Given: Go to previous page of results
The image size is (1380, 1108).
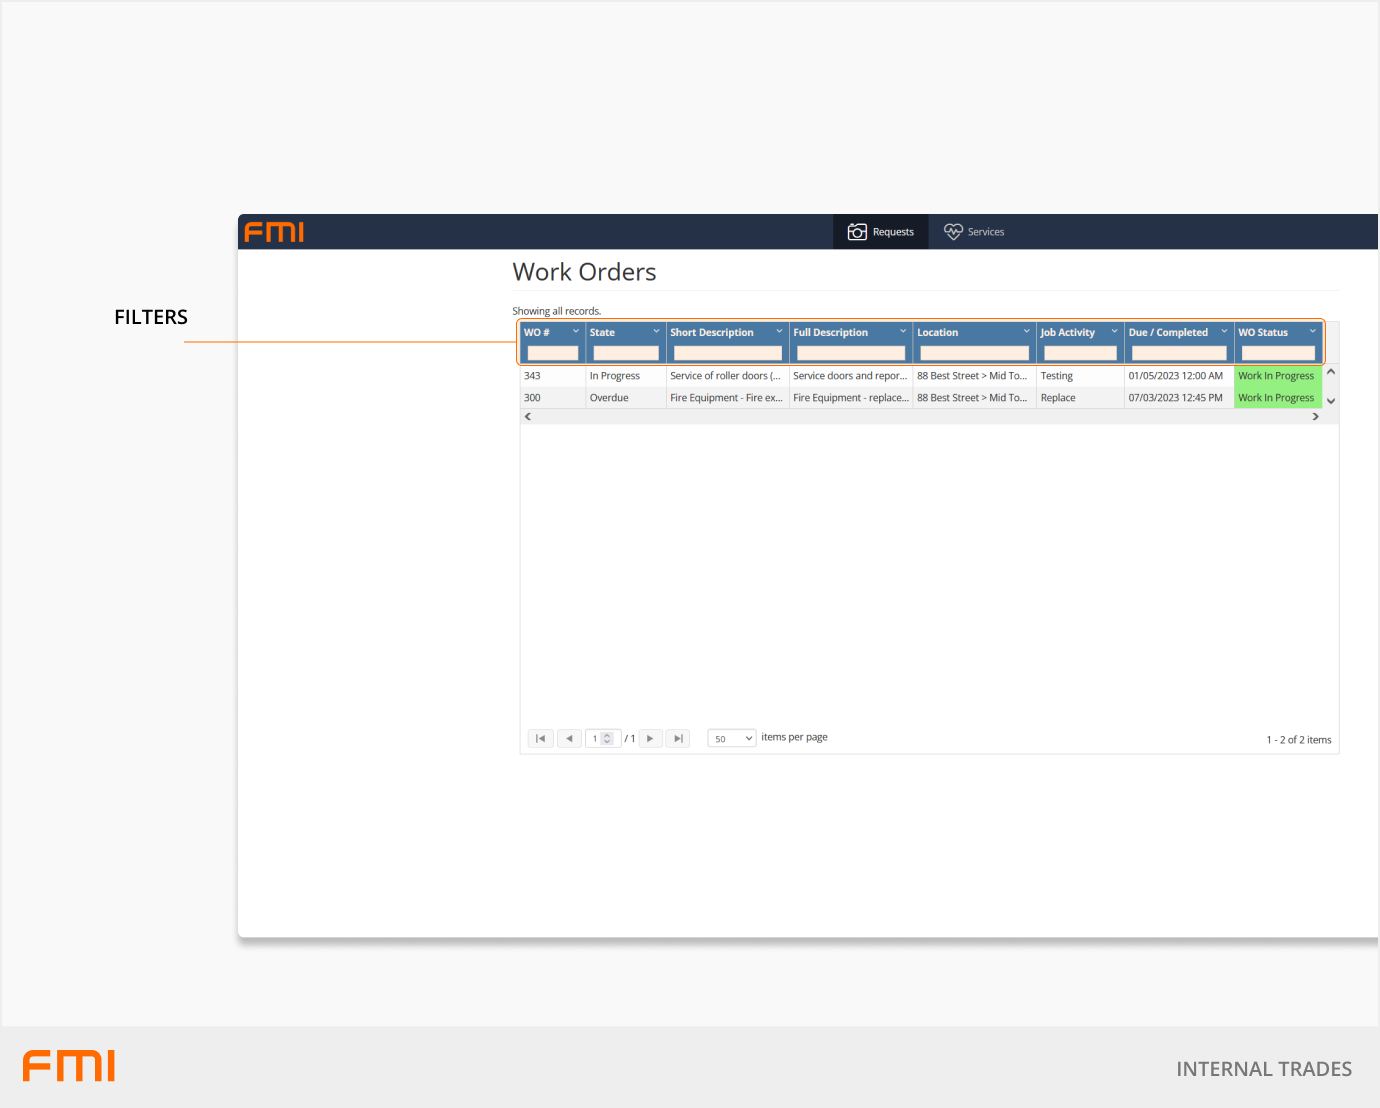Looking at the screenshot, I should 569,739.
